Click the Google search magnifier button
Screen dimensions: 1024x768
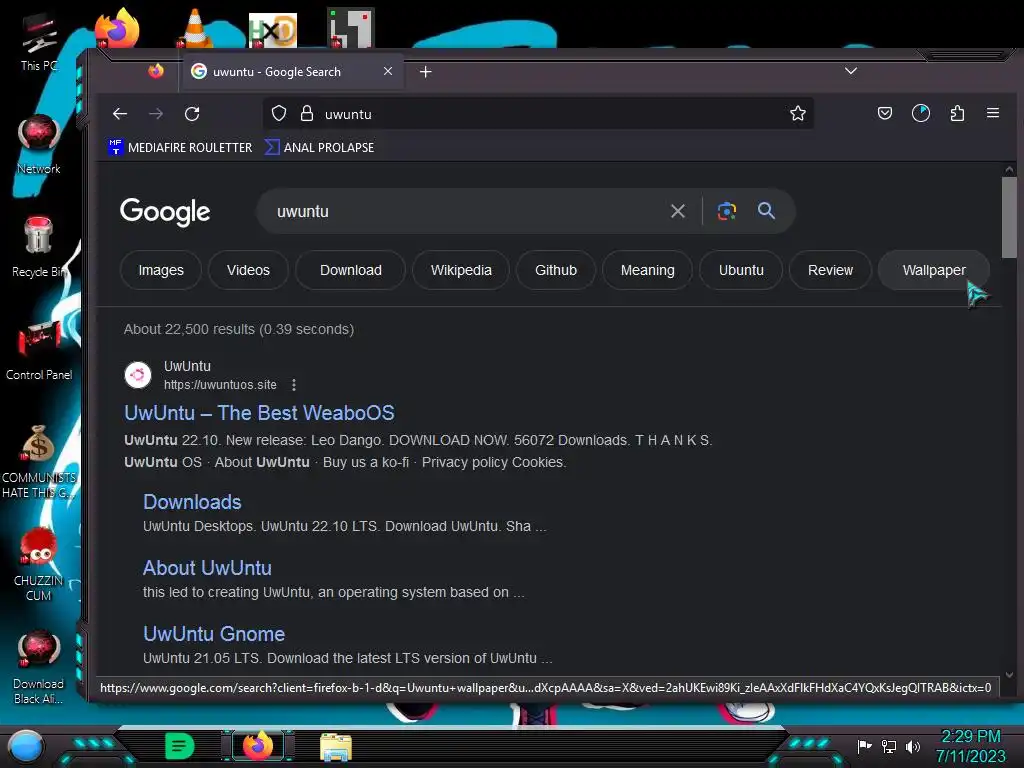tap(766, 211)
